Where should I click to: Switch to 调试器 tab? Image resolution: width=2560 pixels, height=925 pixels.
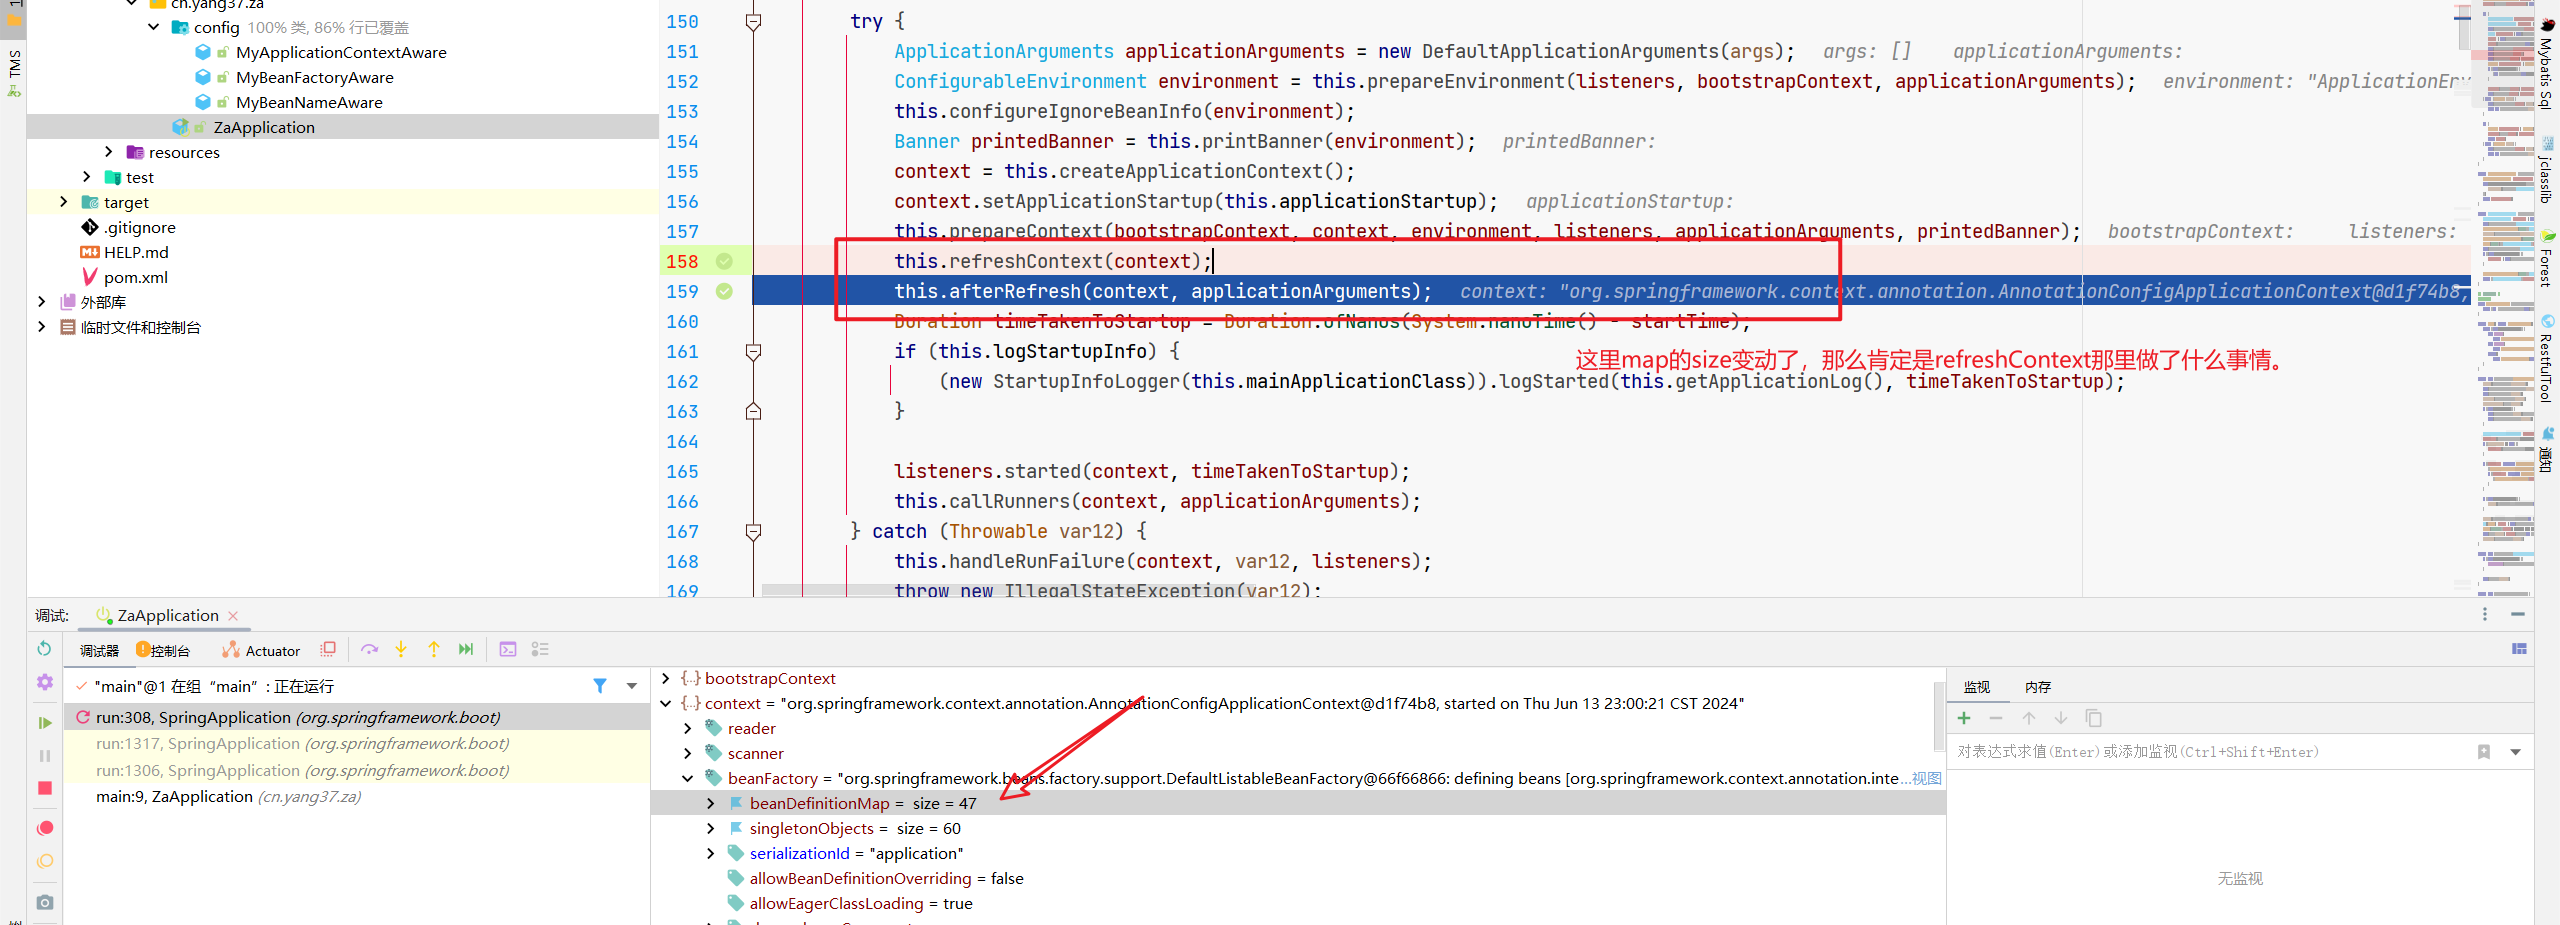99,651
